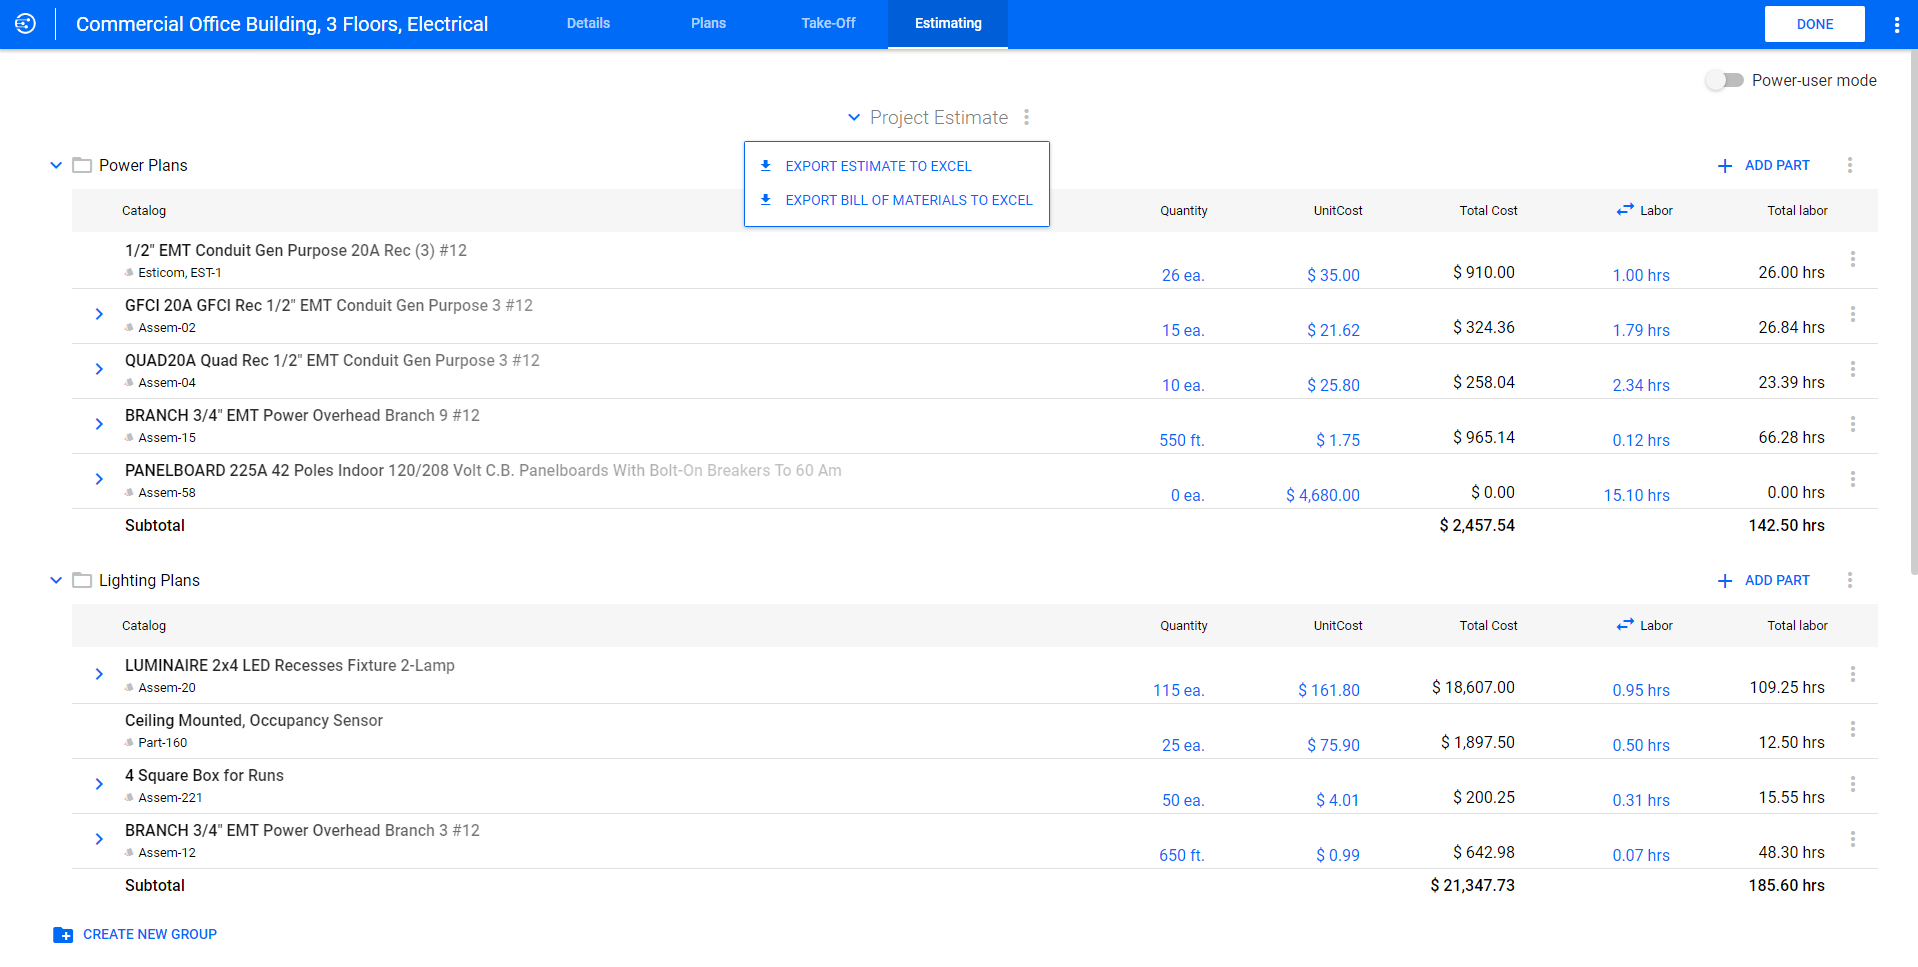Click unit cost $ 21.62 for GFCI
This screenshot has width=1918, height=967.
click(1333, 330)
